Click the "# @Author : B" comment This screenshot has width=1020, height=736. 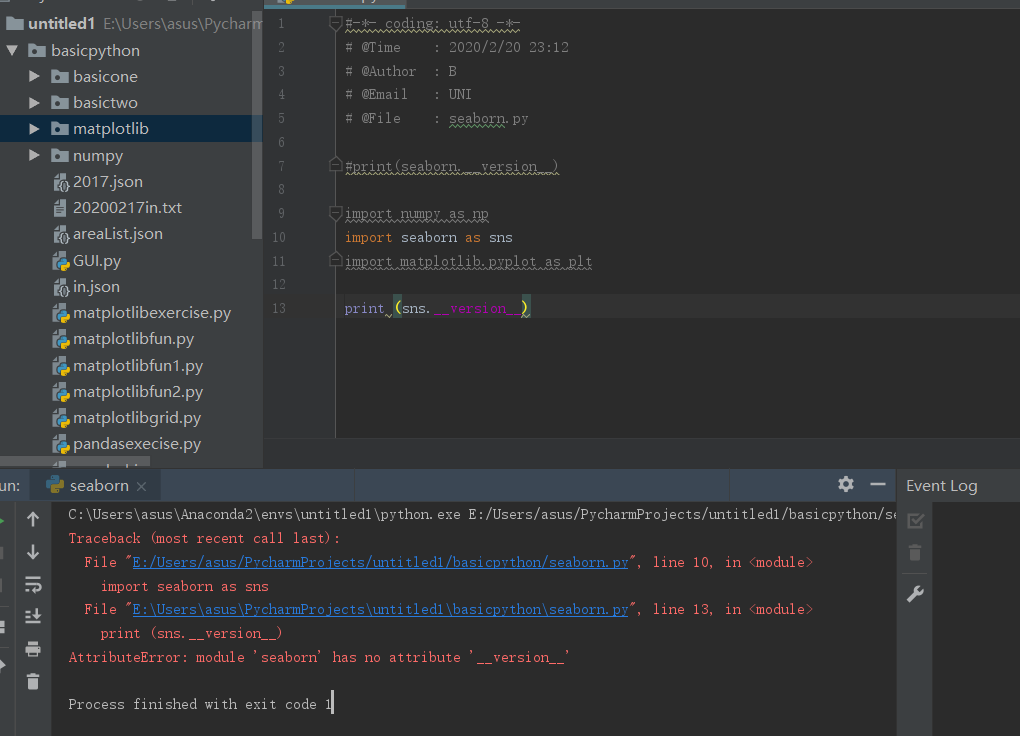(401, 72)
